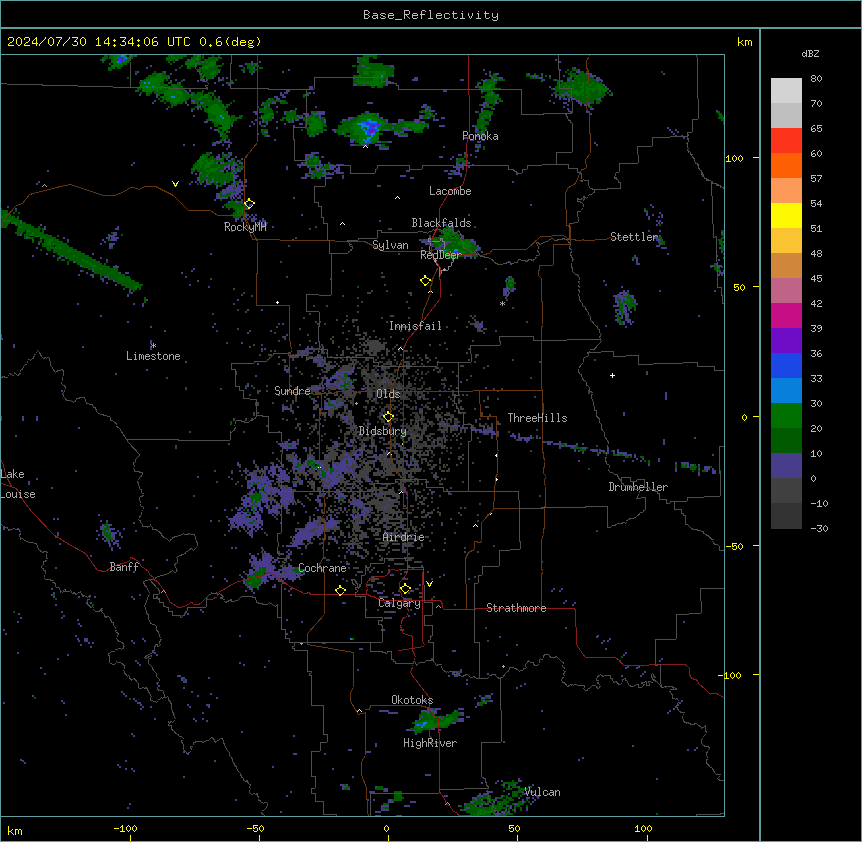This screenshot has height=842, width=862.
Task: Pick the yellow 51–54 dBZ legend swatch
Action: click(x=786, y=215)
